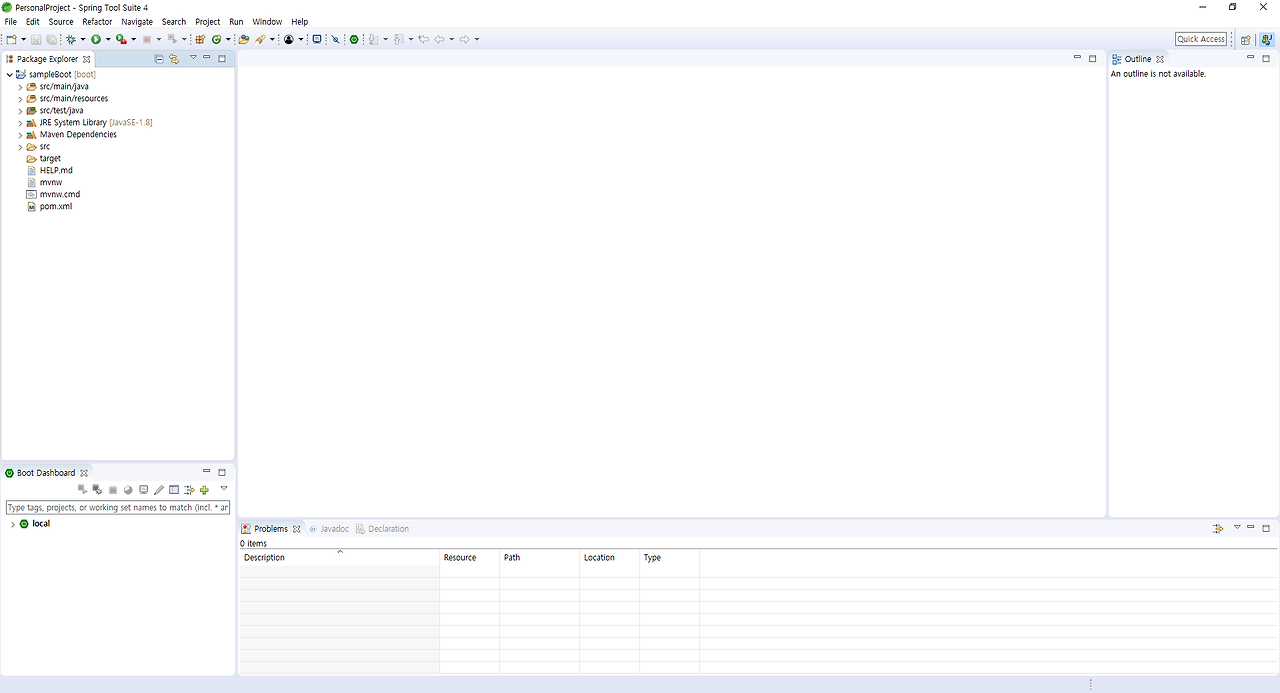This screenshot has width=1280, height=693.
Task: Click the Boot Dashboard show properties view icon
Action: [x=174, y=490]
